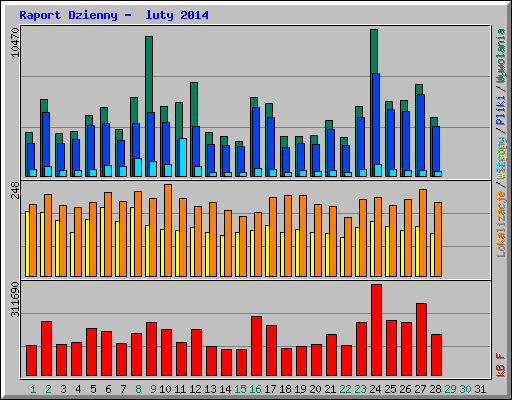This screenshot has height=400, width=512.
Task: Click the red bar for day 27
Action: (421, 339)
